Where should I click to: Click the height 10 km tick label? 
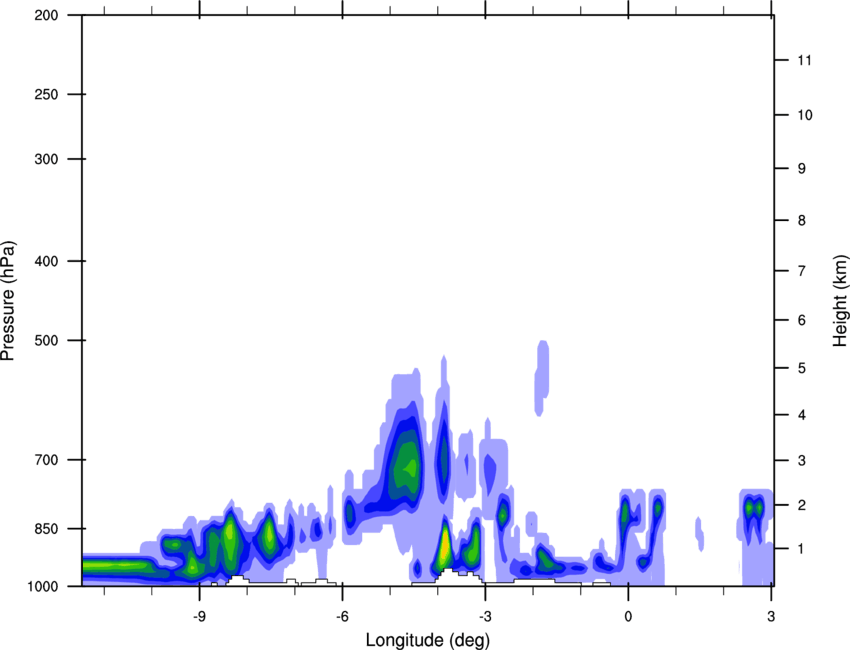coord(804,115)
